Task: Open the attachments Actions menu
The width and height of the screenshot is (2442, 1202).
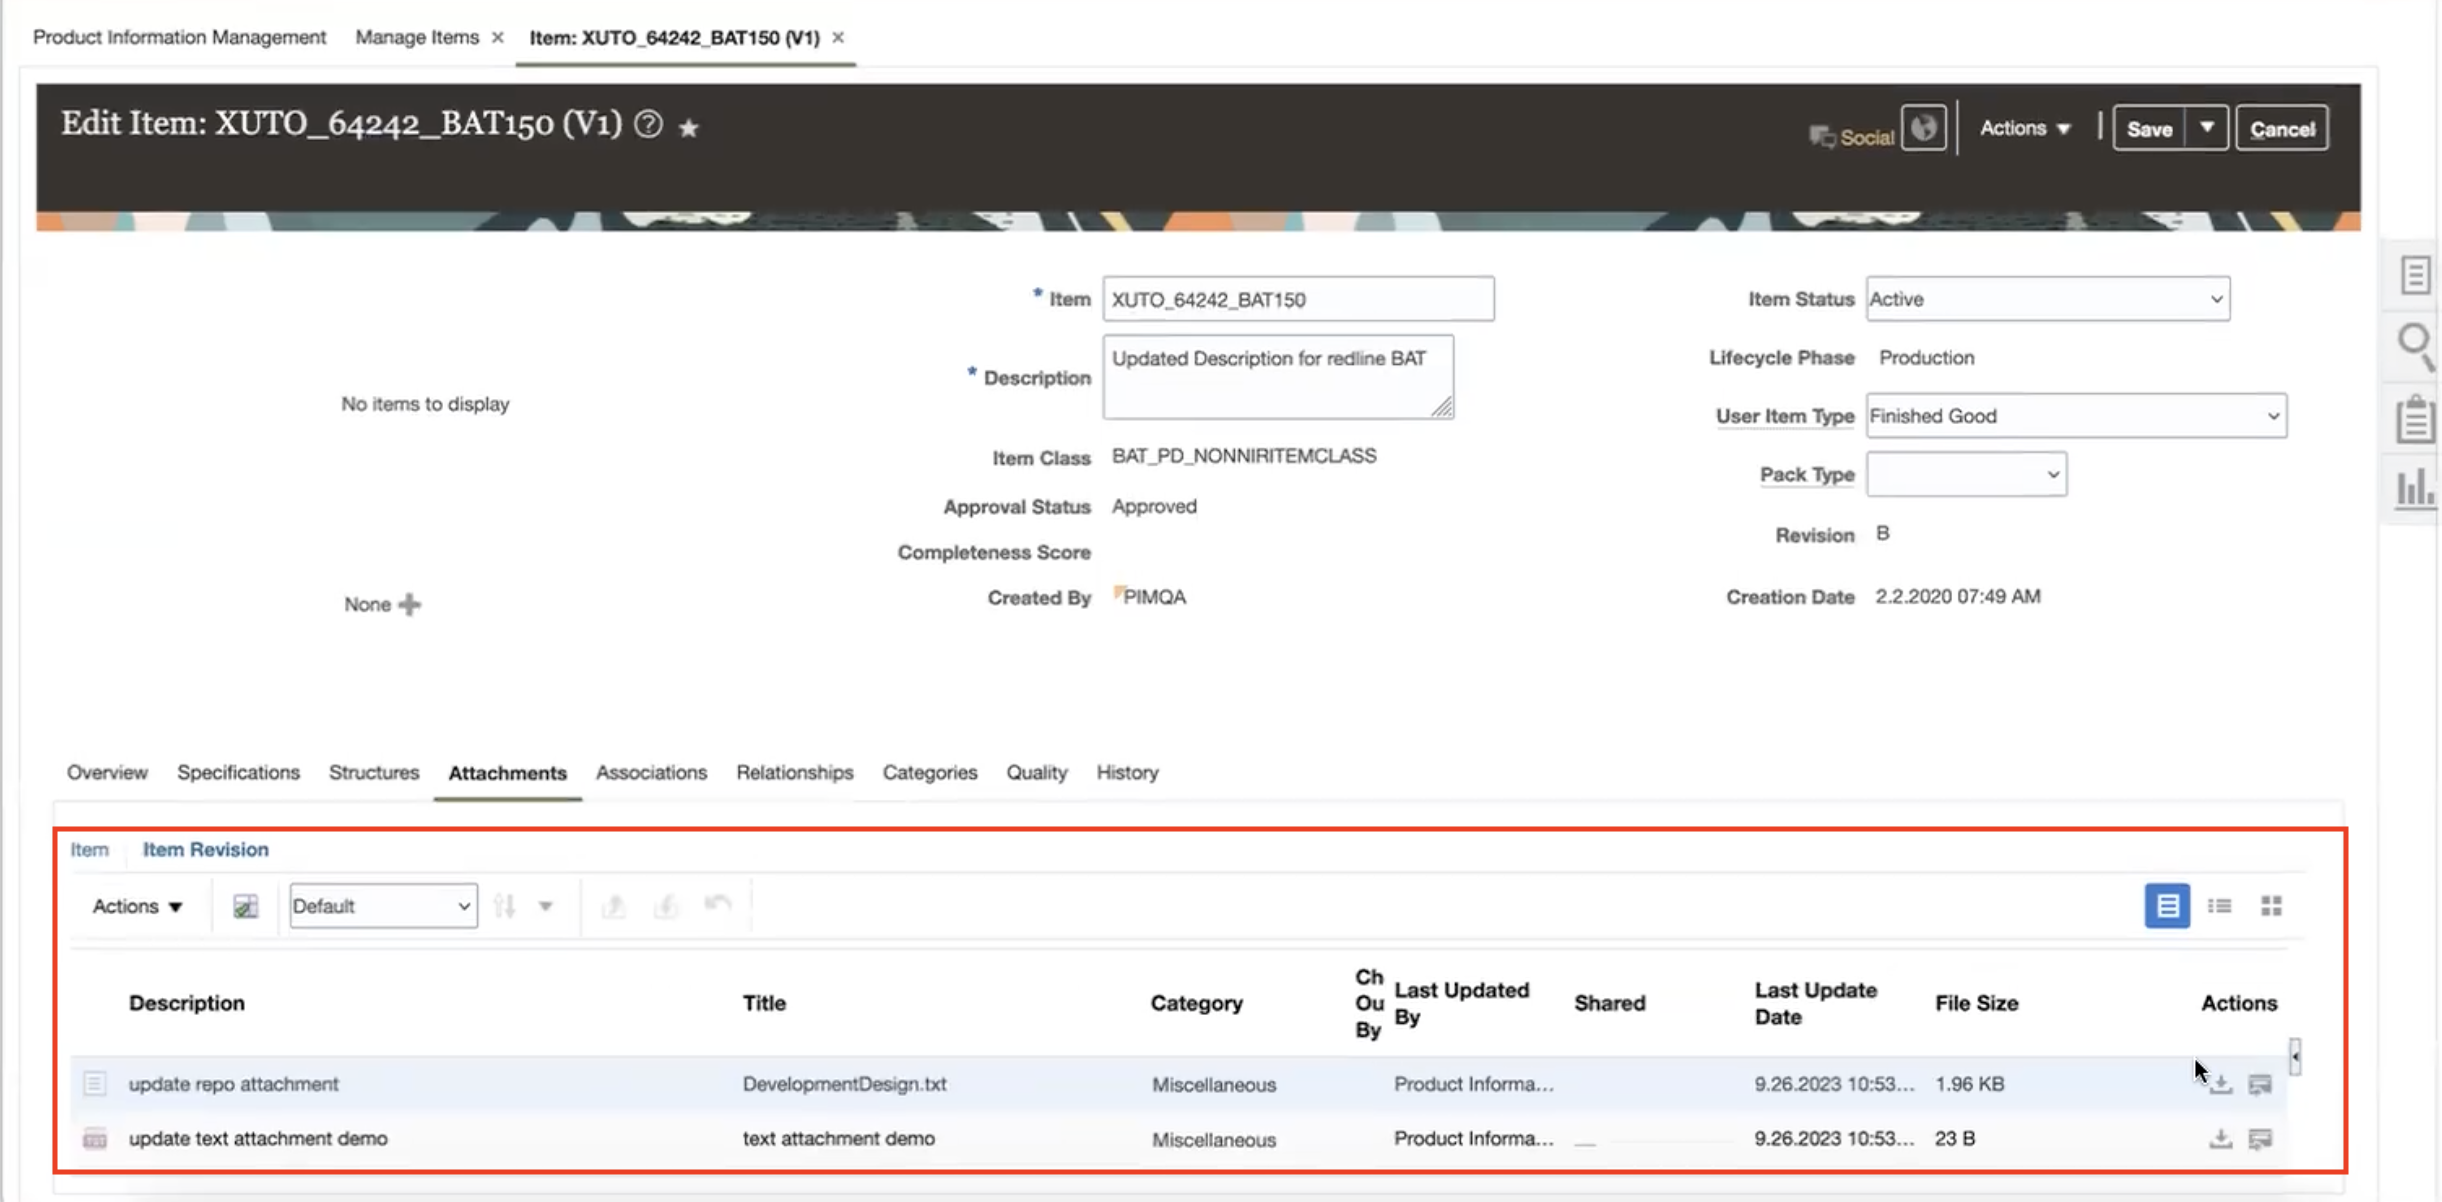Action: [x=137, y=906]
